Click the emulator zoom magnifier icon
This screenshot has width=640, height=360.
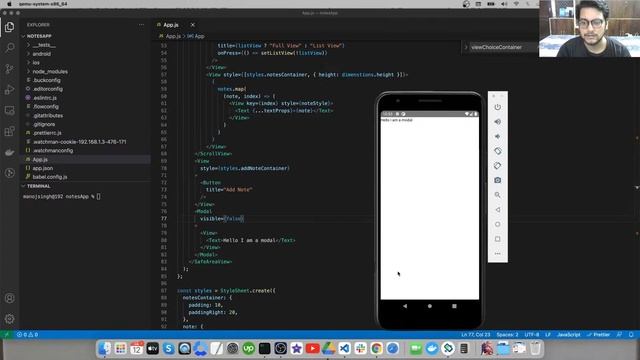(498, 195)
